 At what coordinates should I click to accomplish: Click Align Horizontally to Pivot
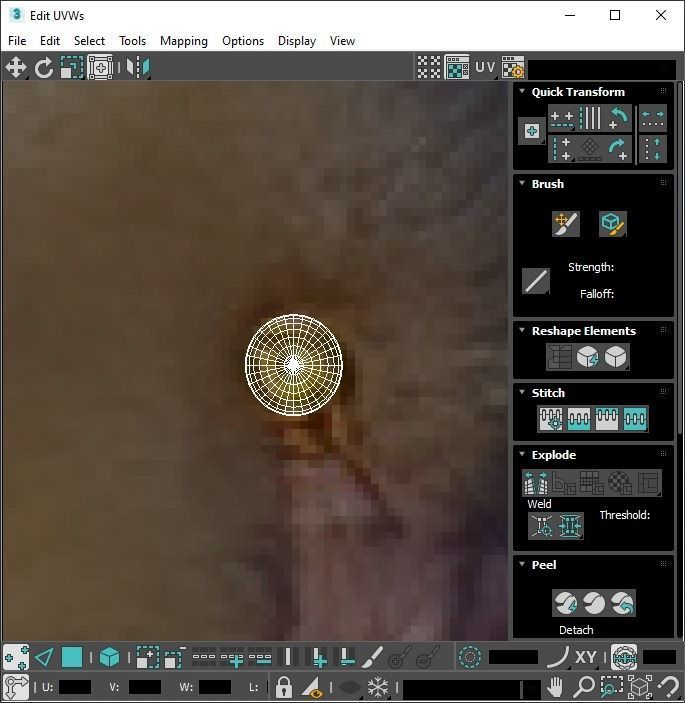pyautogui.click(x=562, y=119)
